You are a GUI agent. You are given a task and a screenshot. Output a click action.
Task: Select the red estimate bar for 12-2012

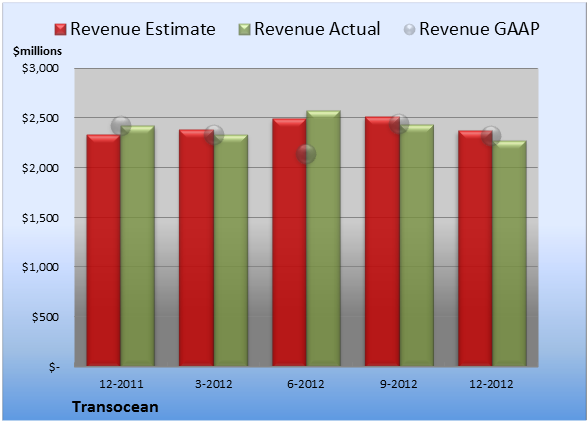coord(475,248)
